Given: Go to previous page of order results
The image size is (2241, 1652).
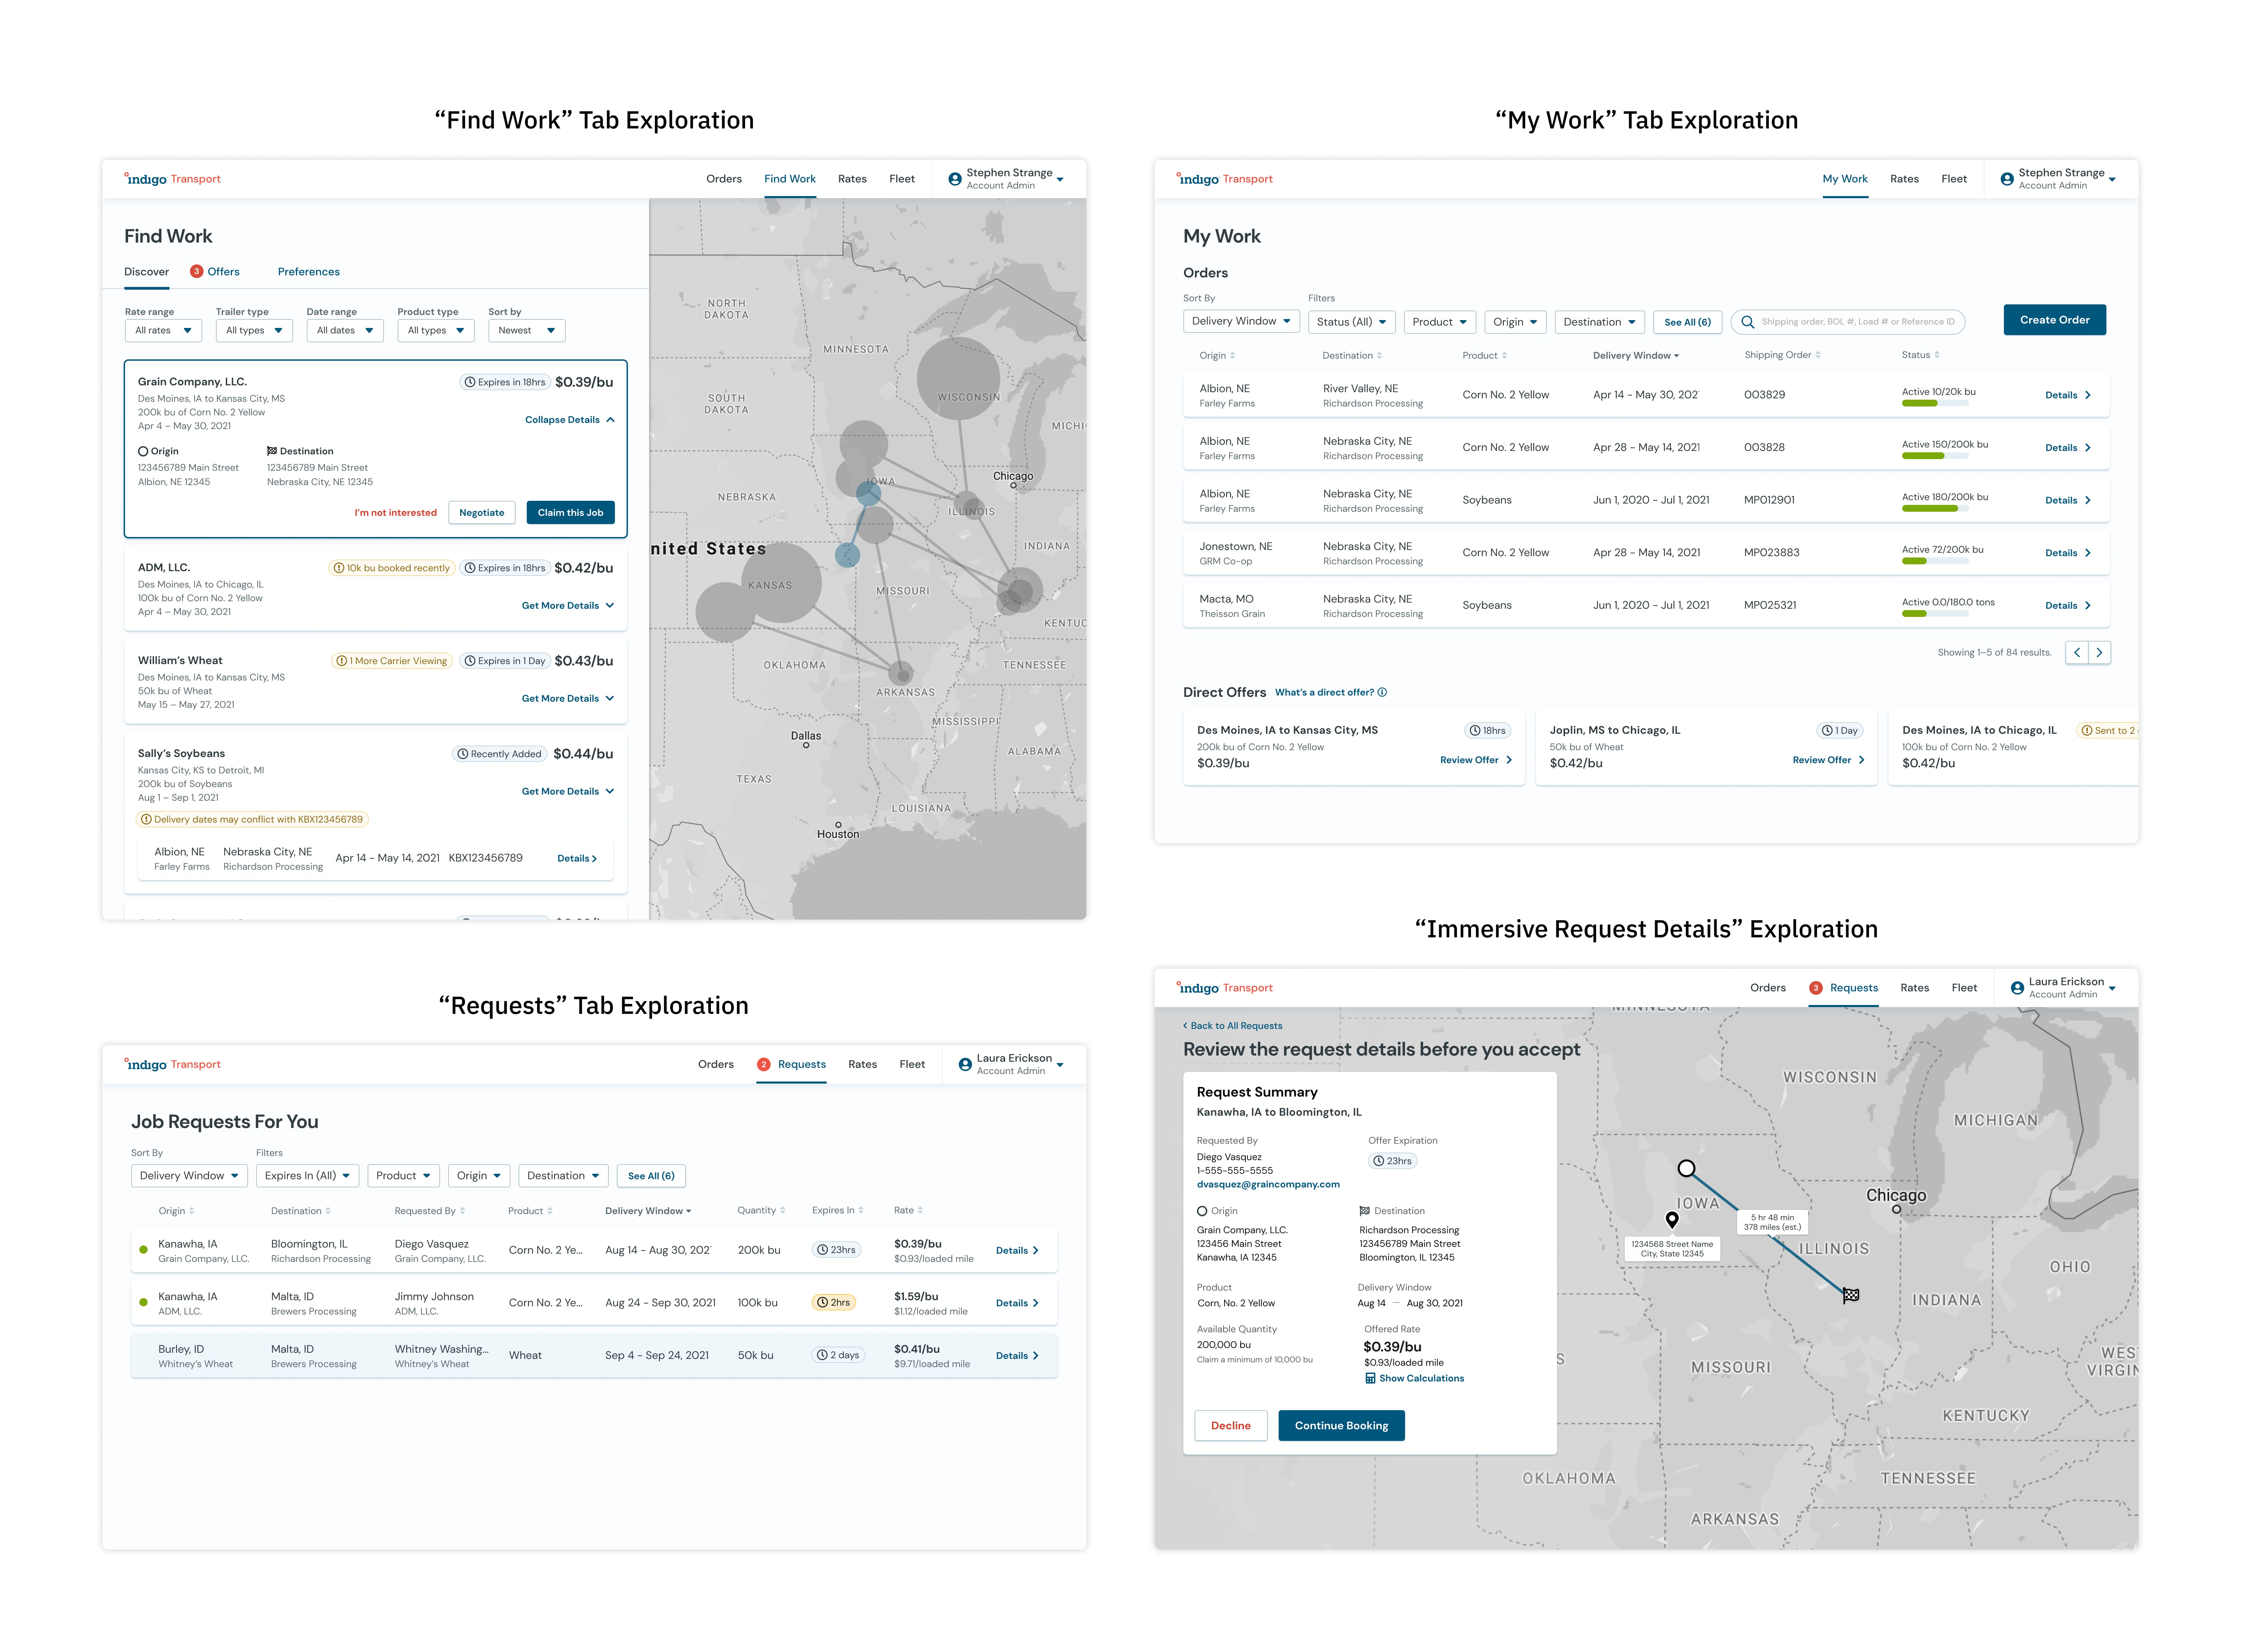Looking at the screenshot, I should pos(2077,653).
